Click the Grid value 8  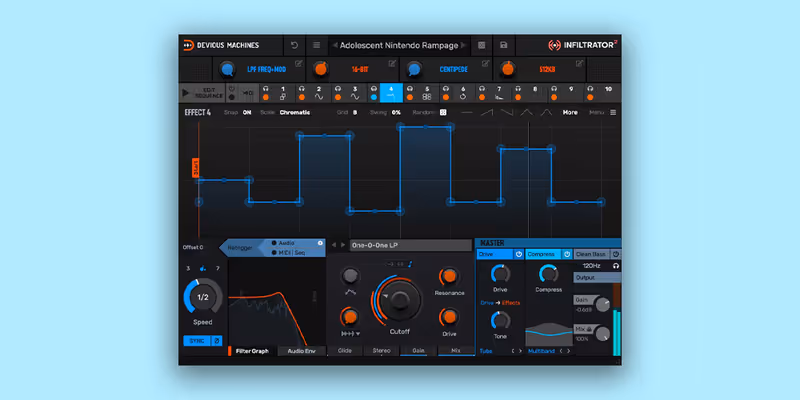(x=355, y=112)
